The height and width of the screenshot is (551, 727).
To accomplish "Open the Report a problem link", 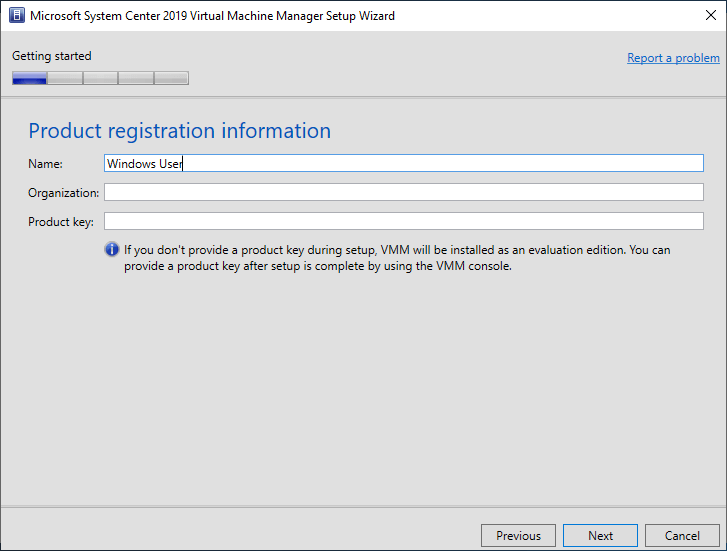I will click(673, 58).
